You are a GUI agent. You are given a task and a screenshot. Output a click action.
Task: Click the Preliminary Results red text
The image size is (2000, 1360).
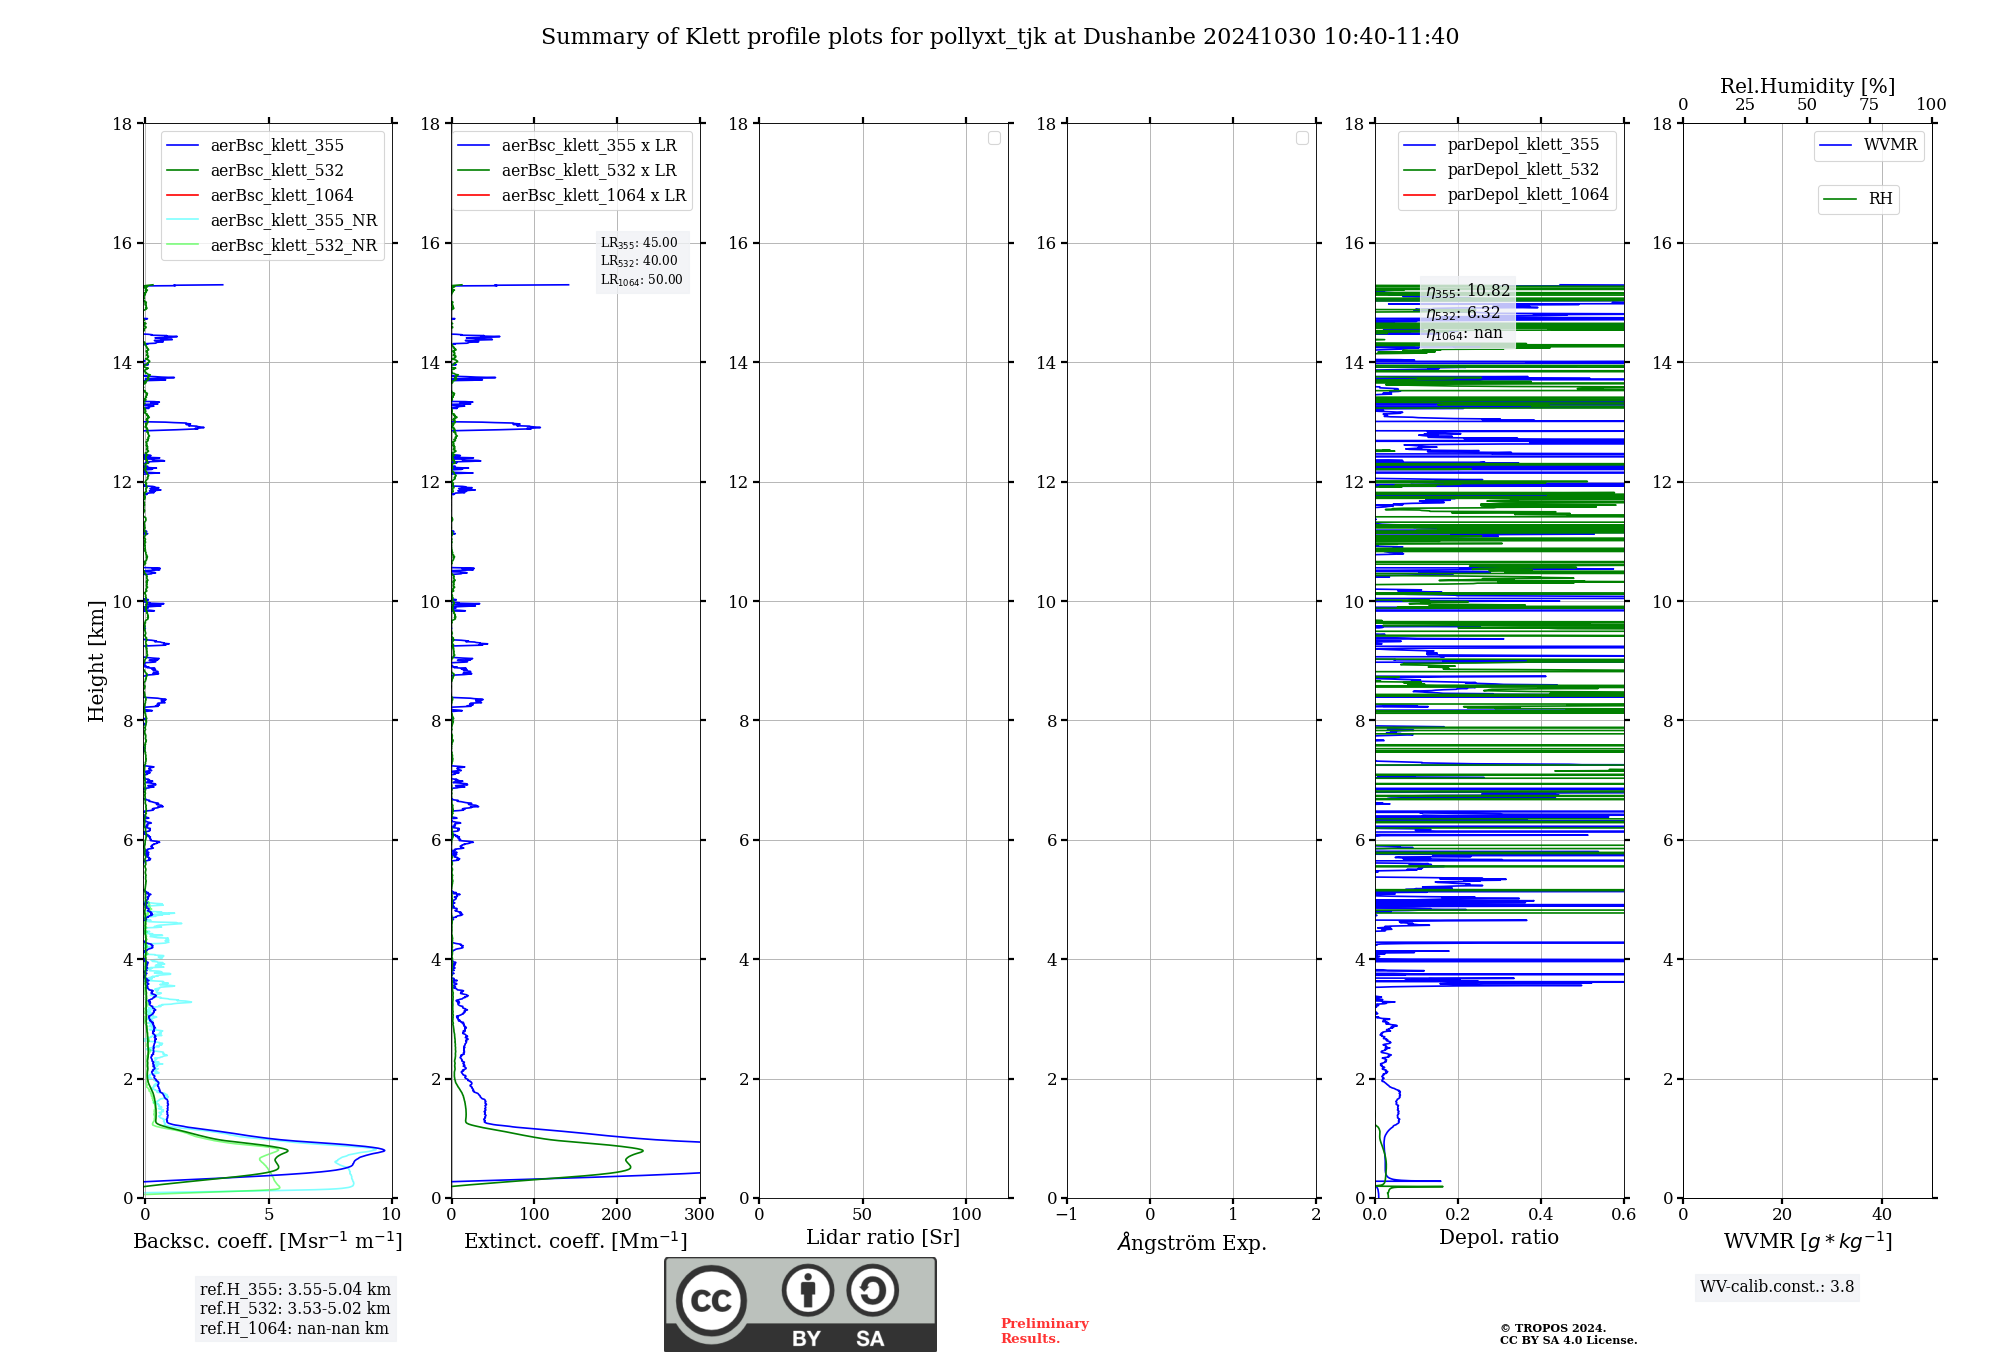tap(1045, 1331)
